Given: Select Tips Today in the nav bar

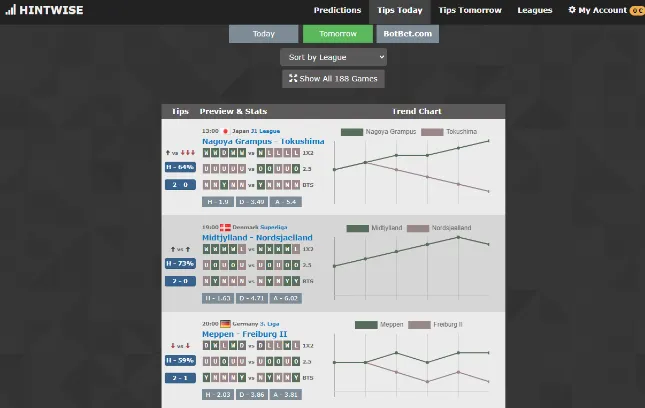Looking at the screenshot, I should pos(400,10).
